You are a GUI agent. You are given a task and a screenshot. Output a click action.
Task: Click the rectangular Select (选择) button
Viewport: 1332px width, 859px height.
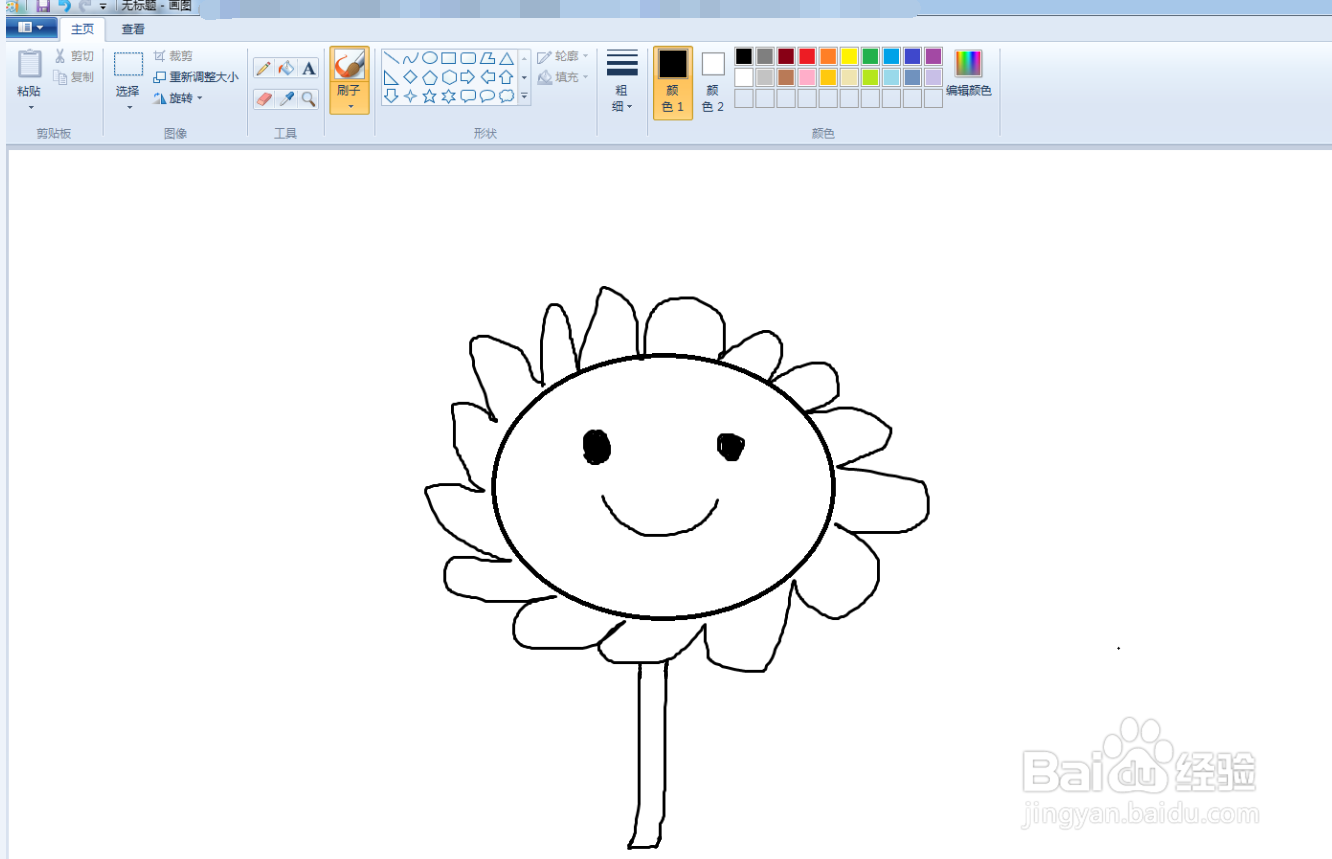click(x=128, y=73)
